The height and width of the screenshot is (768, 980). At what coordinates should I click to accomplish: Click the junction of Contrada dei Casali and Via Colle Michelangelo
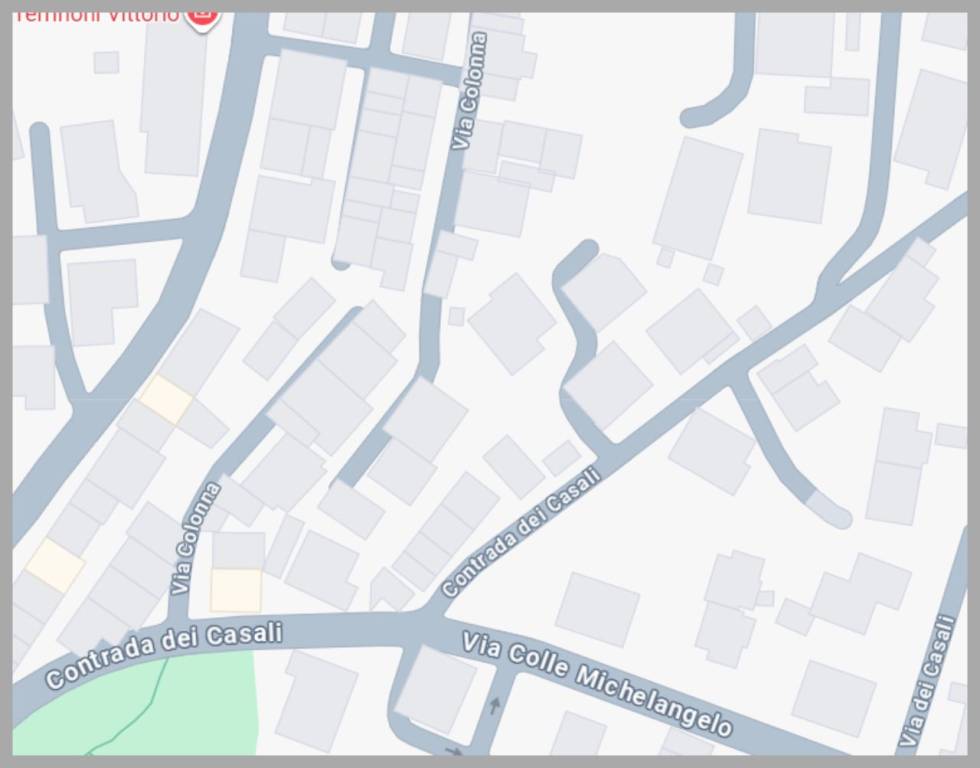pyautogui.click(x=428, y=624)
